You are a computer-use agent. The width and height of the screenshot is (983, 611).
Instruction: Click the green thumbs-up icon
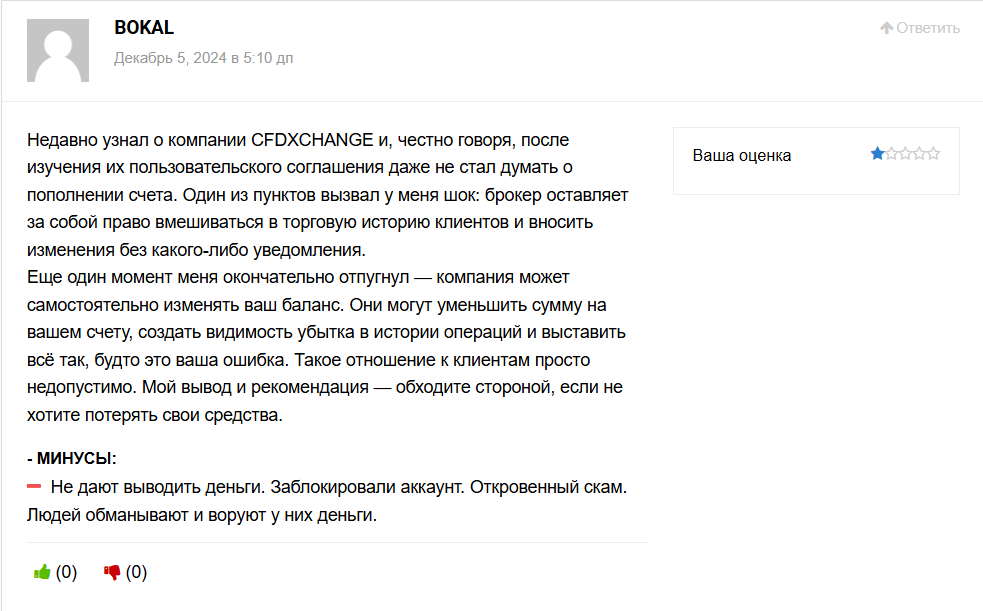(x=42, y=573)
